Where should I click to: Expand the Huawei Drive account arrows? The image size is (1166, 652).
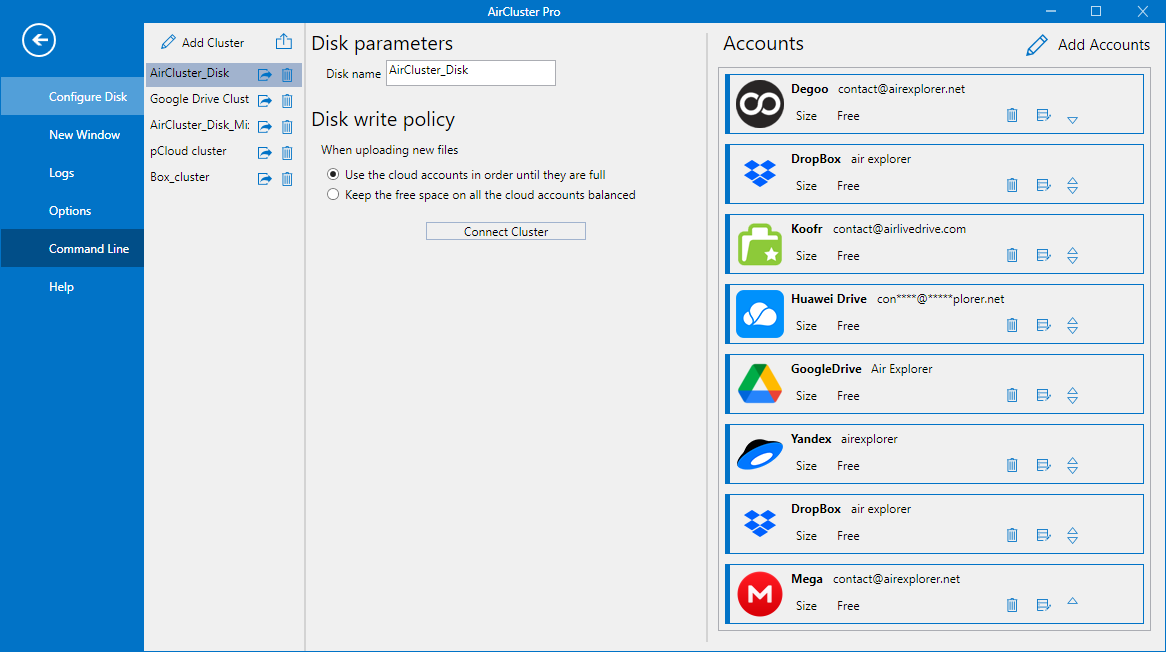click(1072, 325)
